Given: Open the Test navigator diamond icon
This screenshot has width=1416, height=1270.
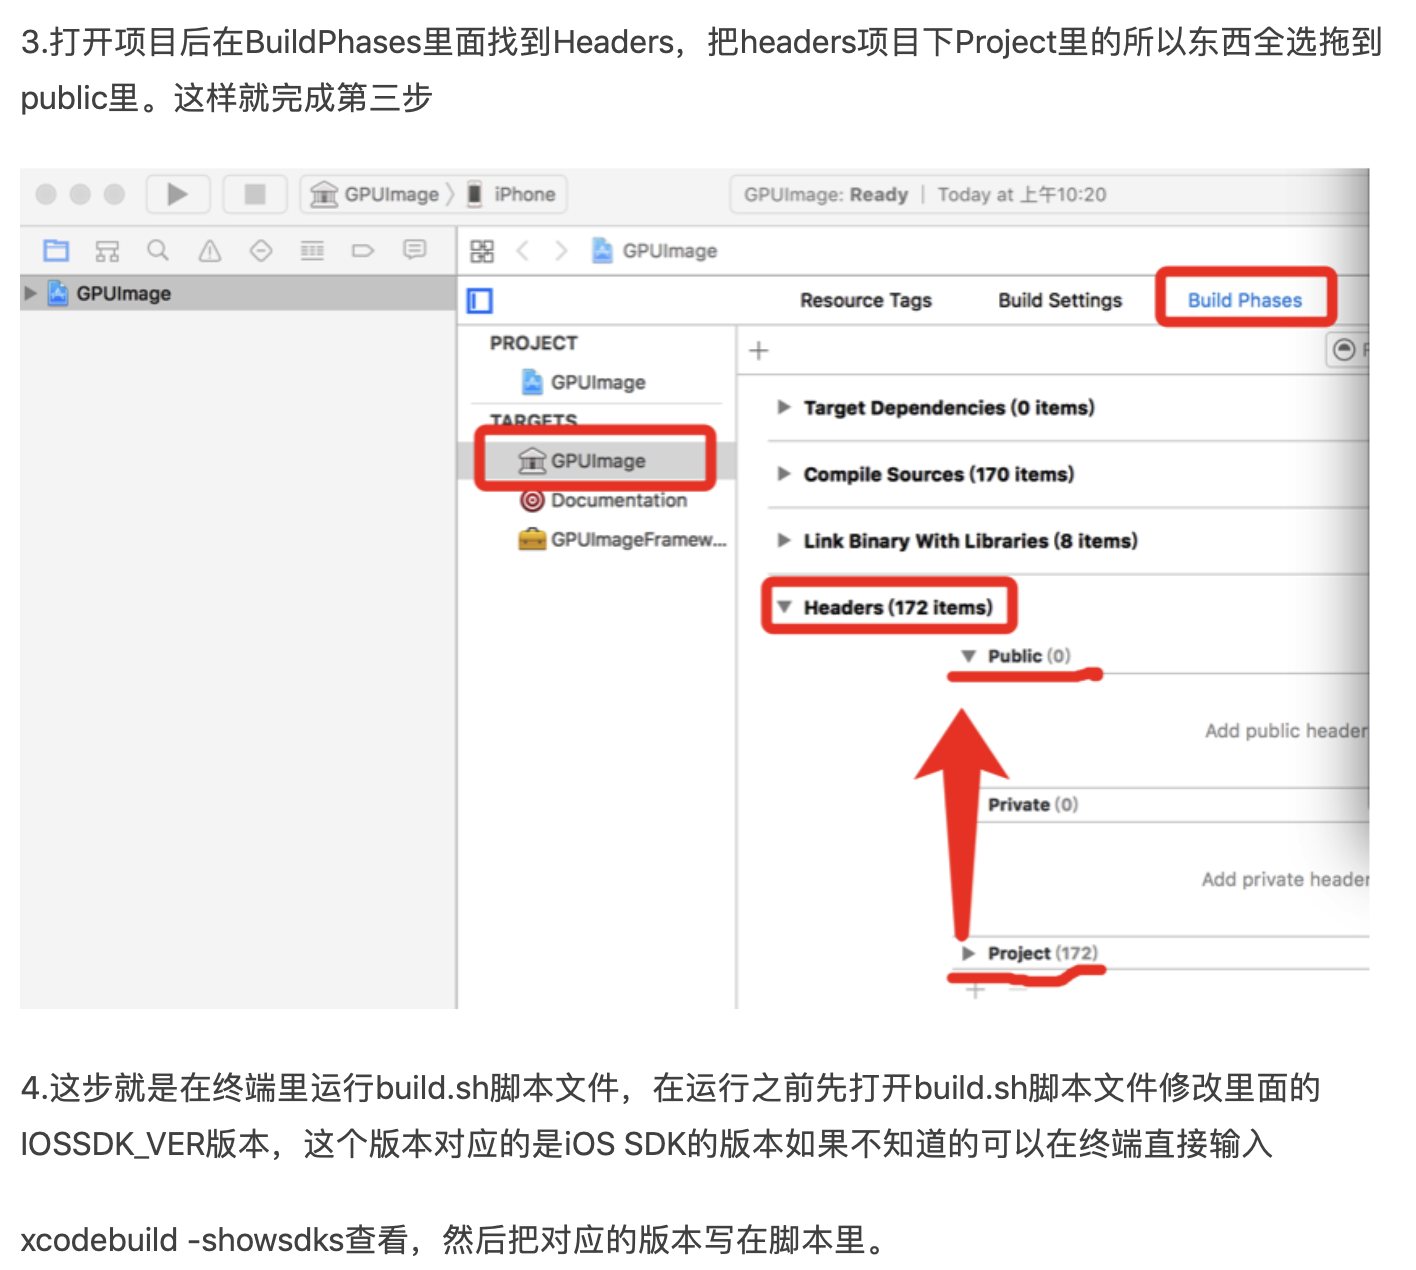Looking at the screenshot, I should point(260,250).
